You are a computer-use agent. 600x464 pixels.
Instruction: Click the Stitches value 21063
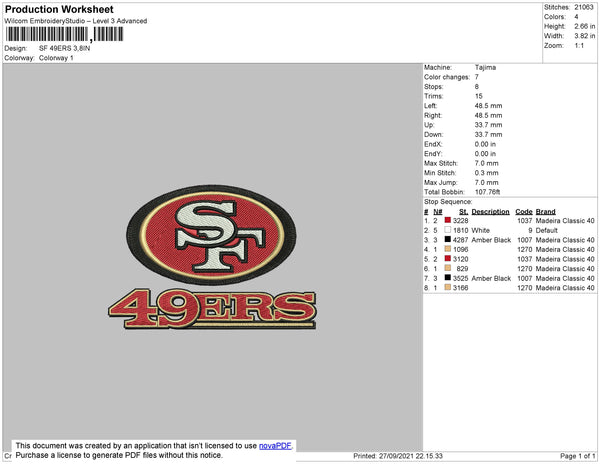point(584,7)
